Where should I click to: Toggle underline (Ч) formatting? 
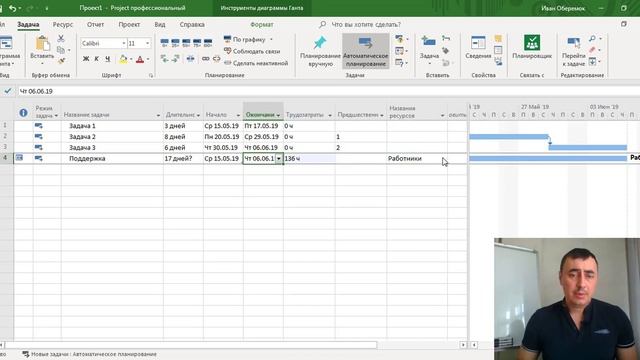tap(107, 59)
